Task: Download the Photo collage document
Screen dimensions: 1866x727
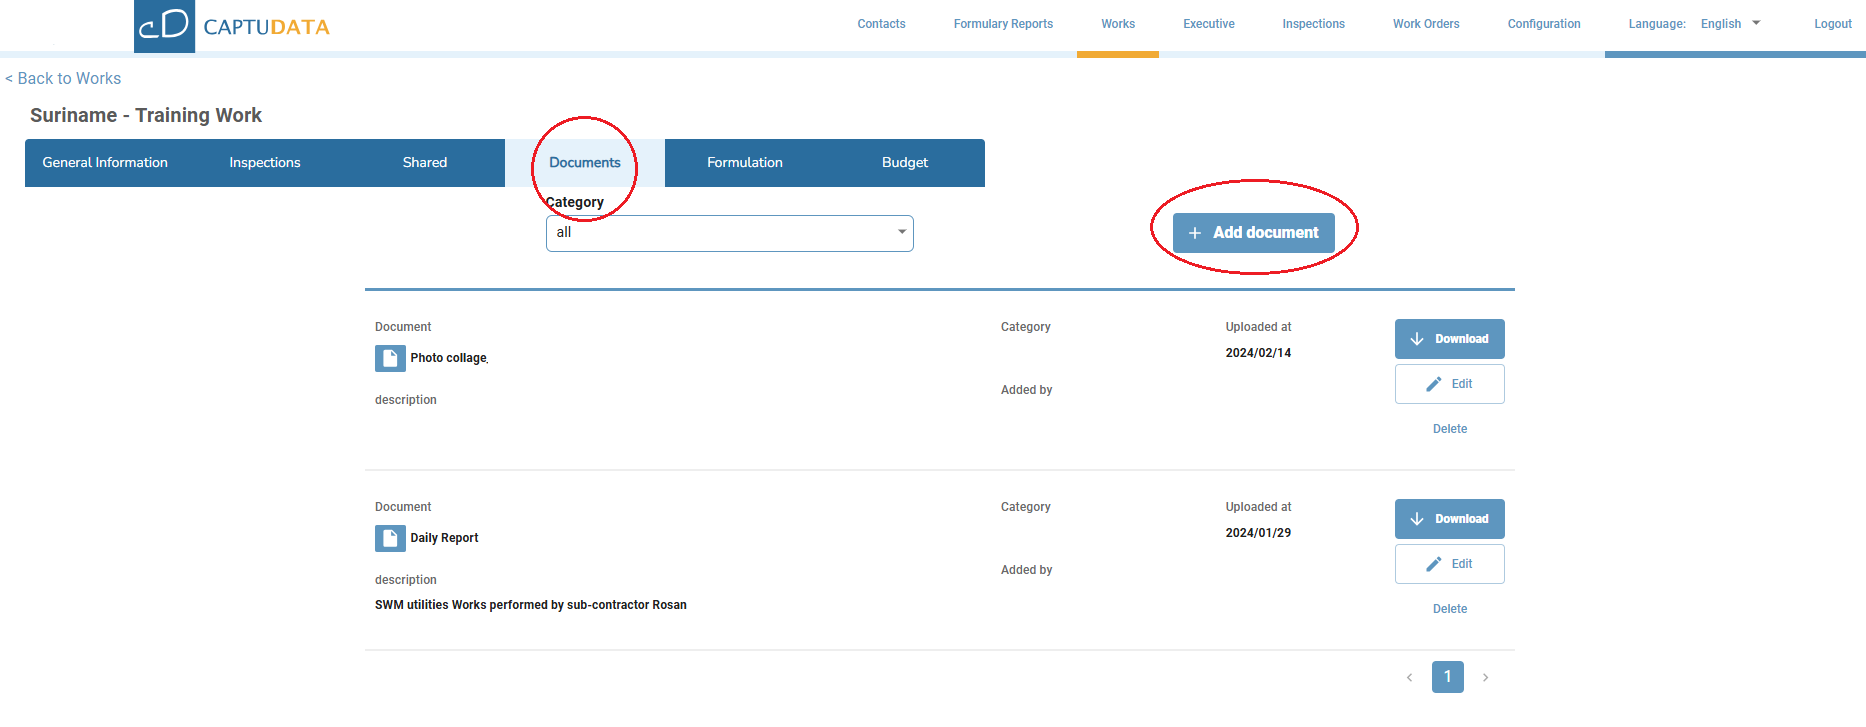Action: click(x=1449, y=339)
